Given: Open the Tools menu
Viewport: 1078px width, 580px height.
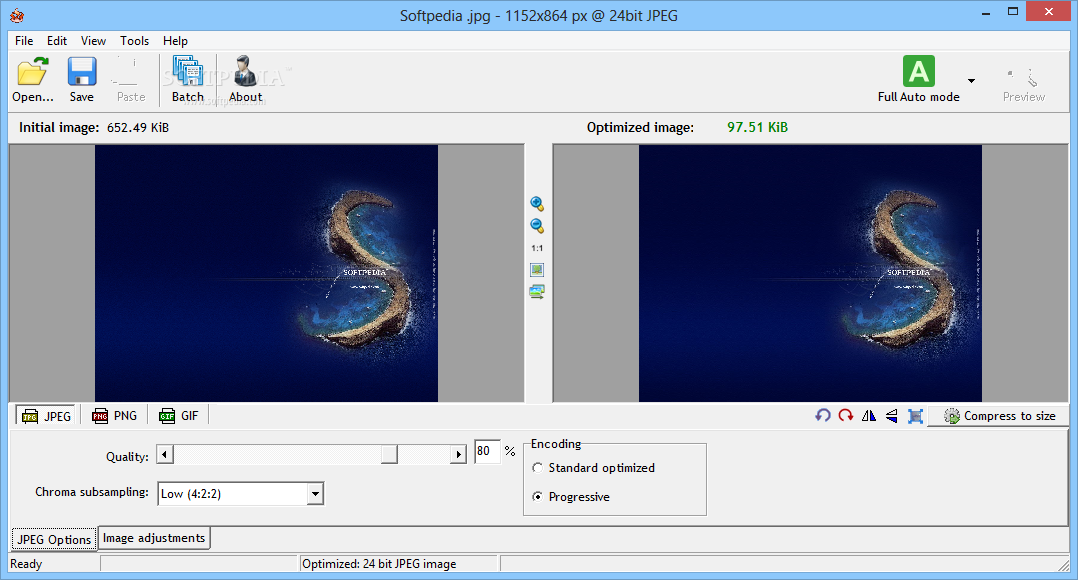Looking at the screenshot, I should coord(135,41).
